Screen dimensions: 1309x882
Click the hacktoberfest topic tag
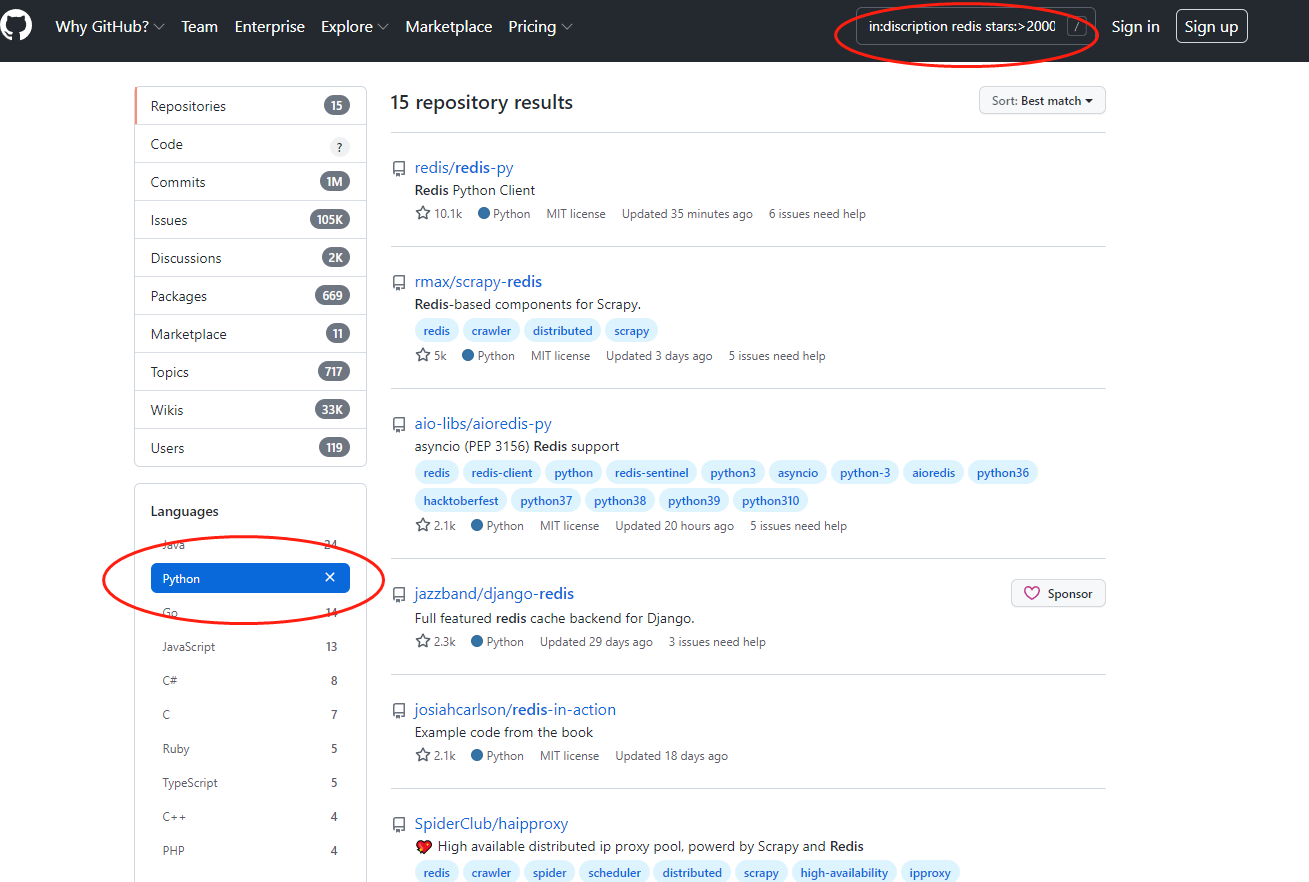coord(461,501)
